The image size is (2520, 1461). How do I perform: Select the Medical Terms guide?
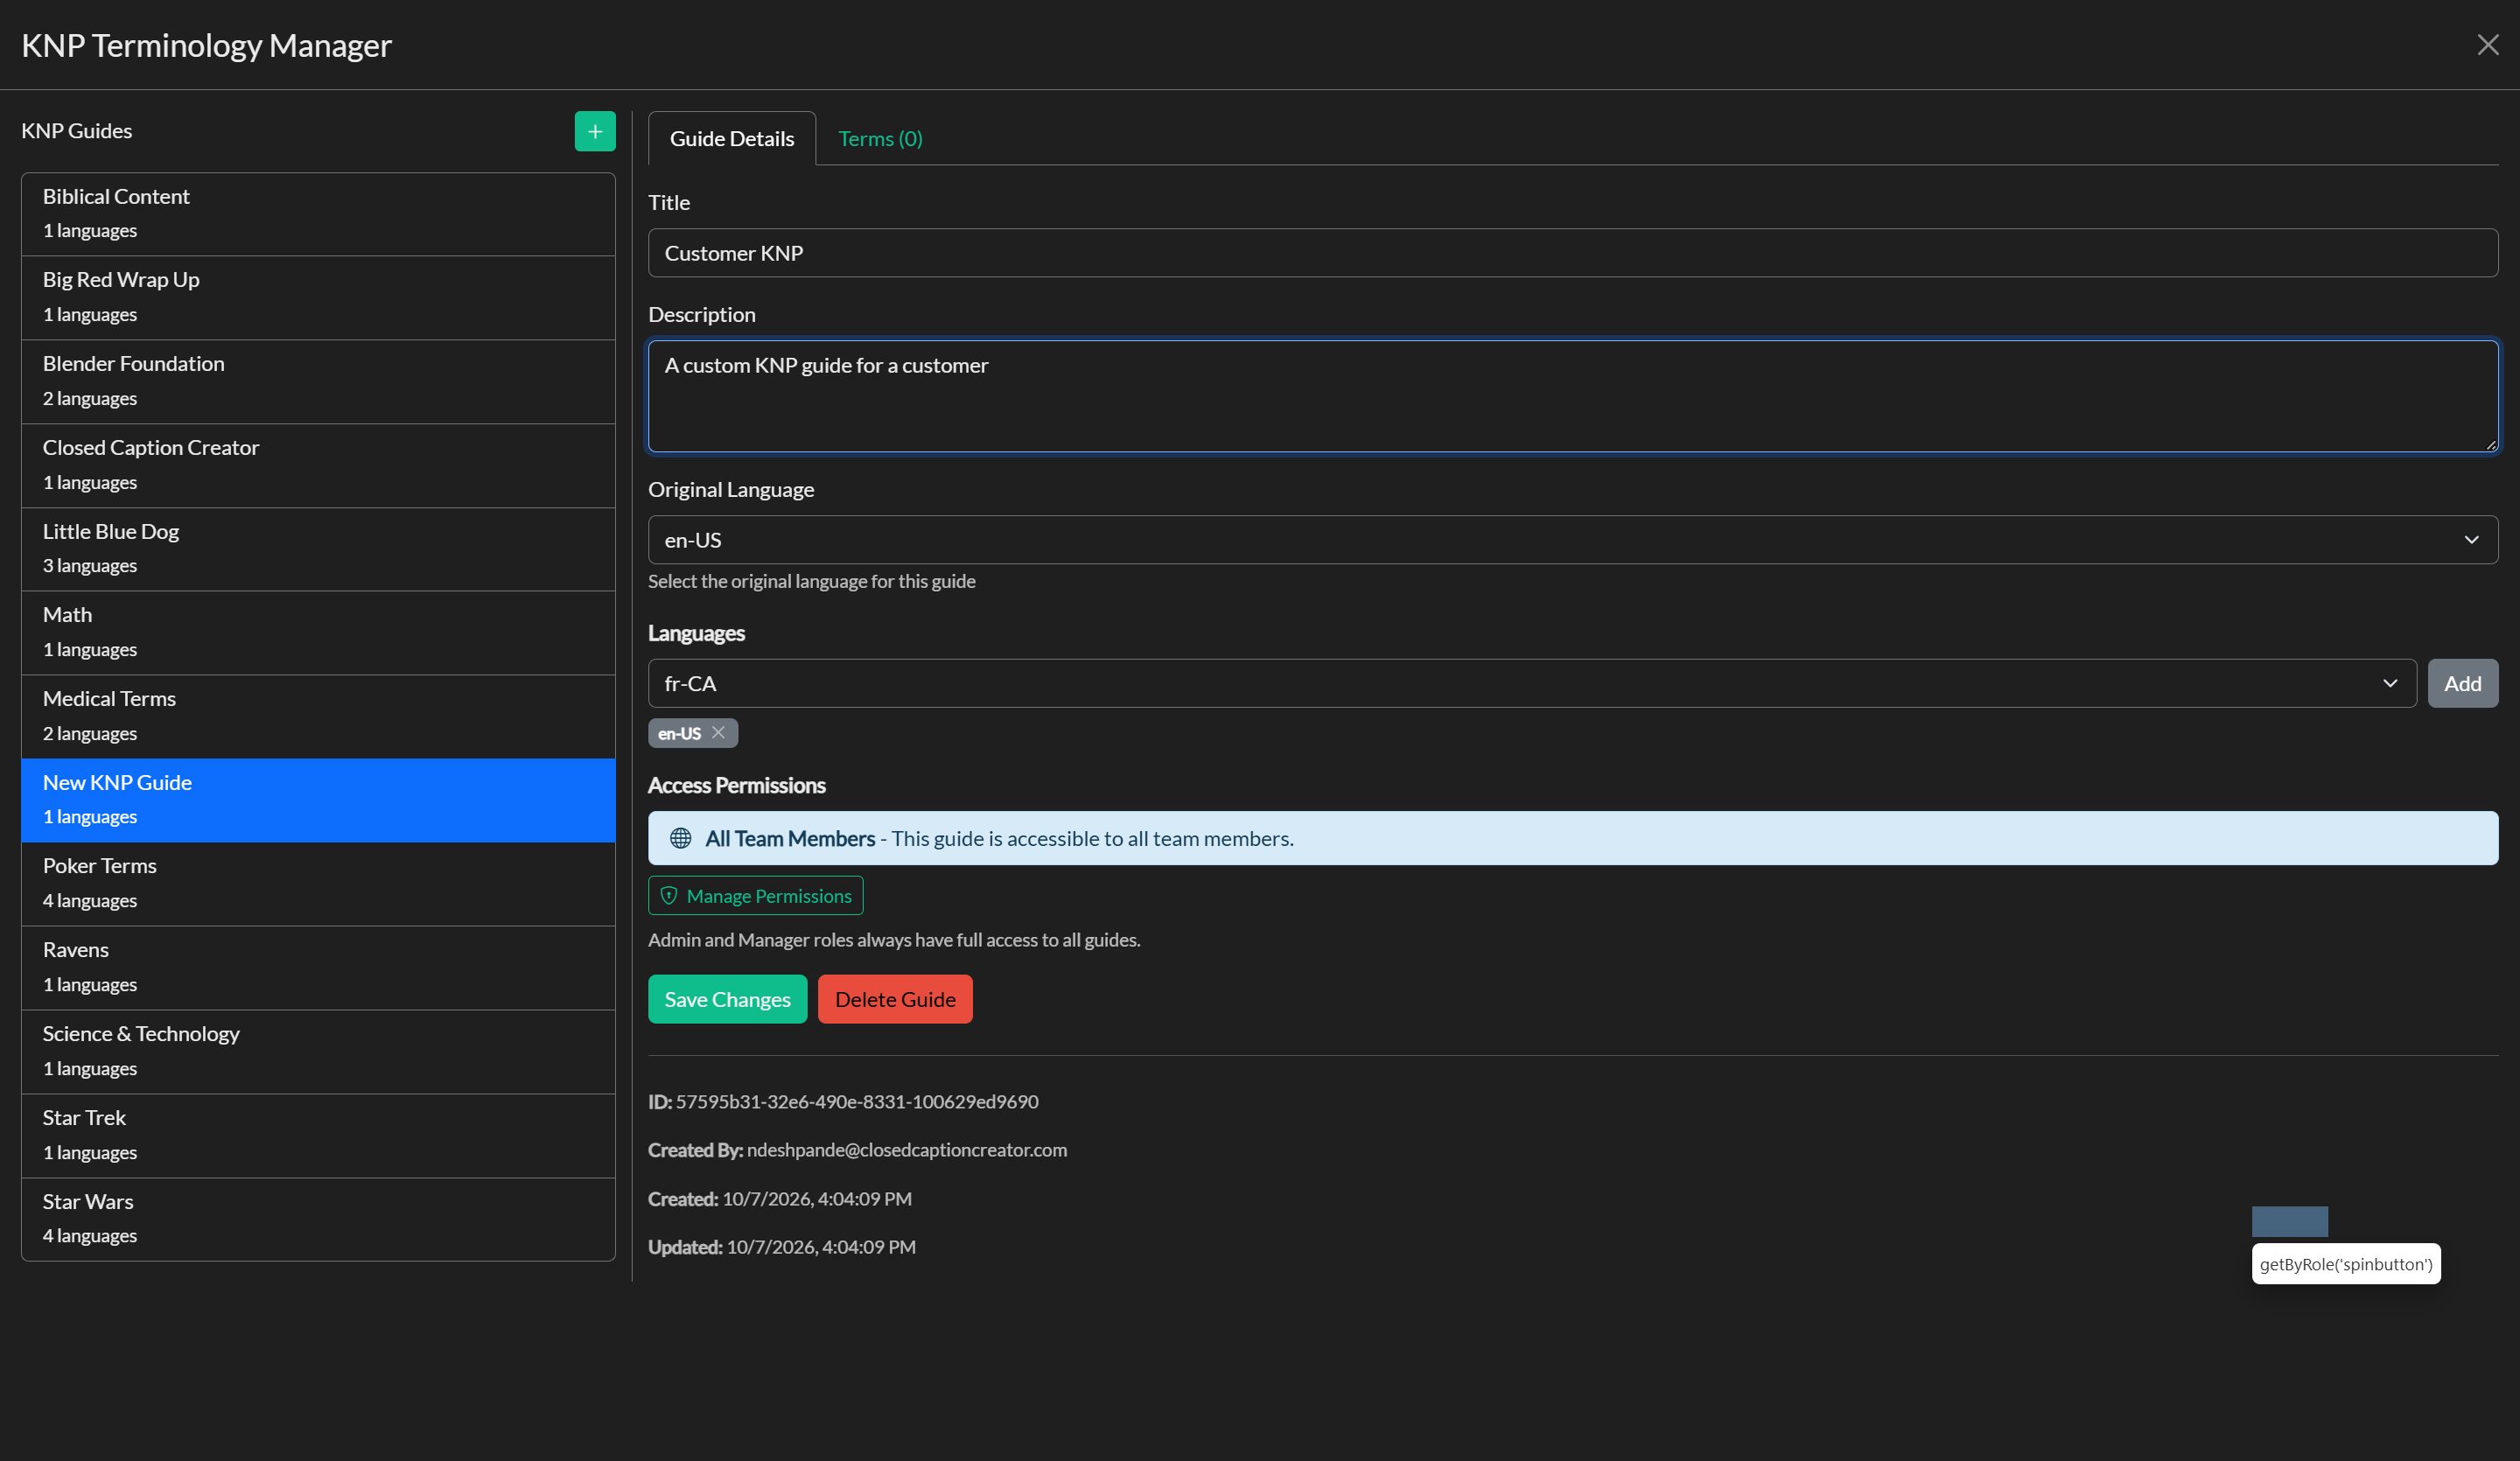pyautogui.click(x=318, y=717)
